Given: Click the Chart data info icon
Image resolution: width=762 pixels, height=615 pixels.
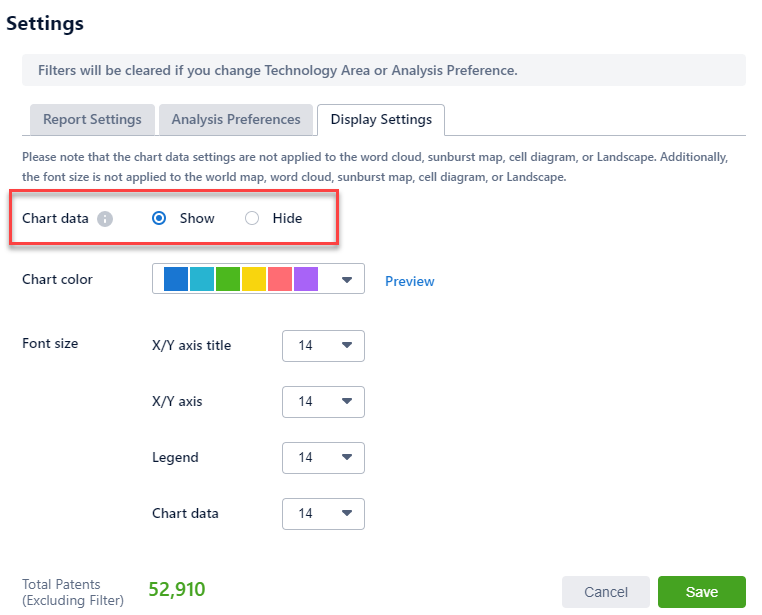Looking at the screenshot, I should coord(105,219).
